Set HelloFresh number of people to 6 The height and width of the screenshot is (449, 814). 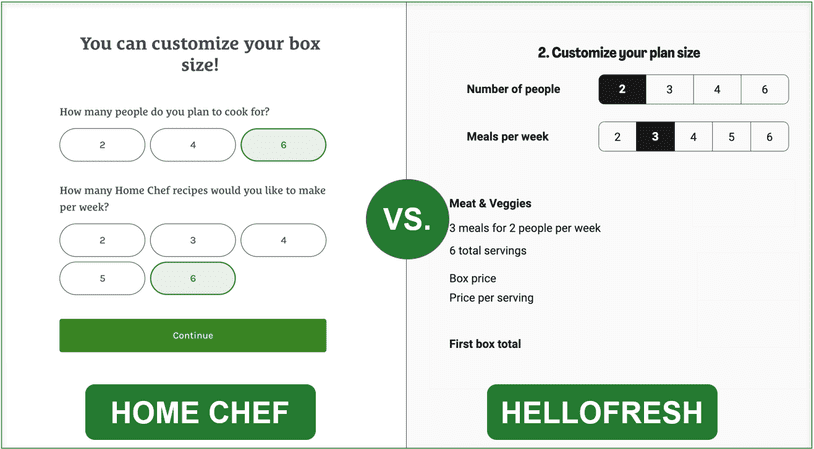point(765,89)
